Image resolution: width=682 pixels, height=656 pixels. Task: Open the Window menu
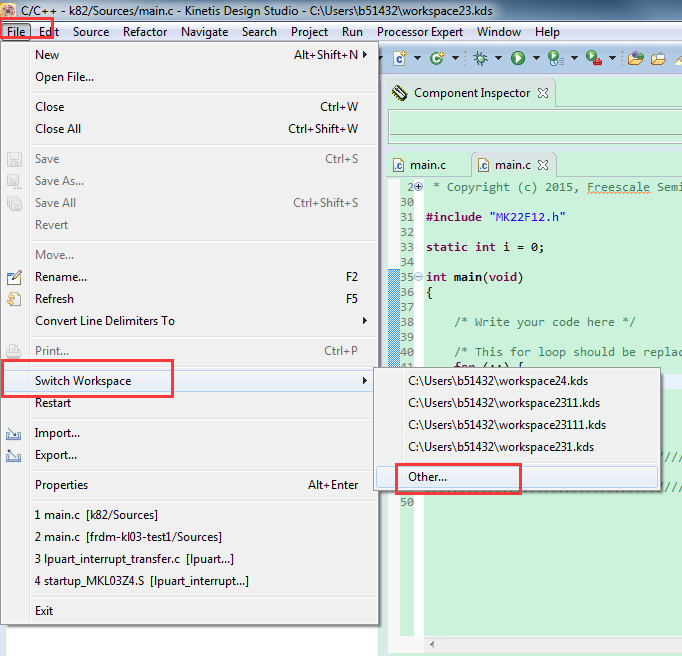point(499,32)
